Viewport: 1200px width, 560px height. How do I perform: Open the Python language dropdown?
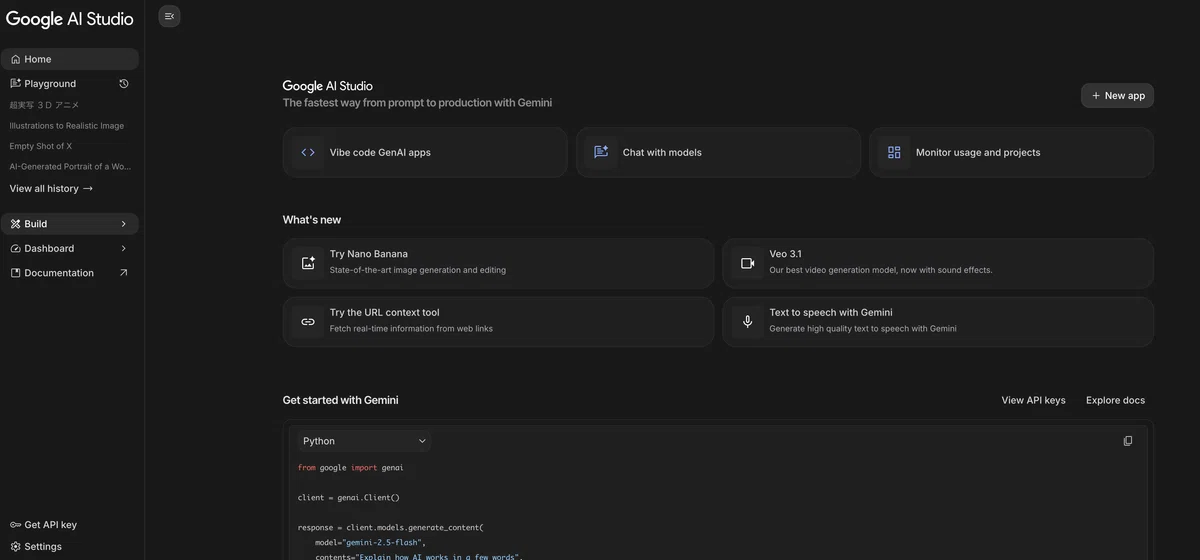click(x=364, y=441)
